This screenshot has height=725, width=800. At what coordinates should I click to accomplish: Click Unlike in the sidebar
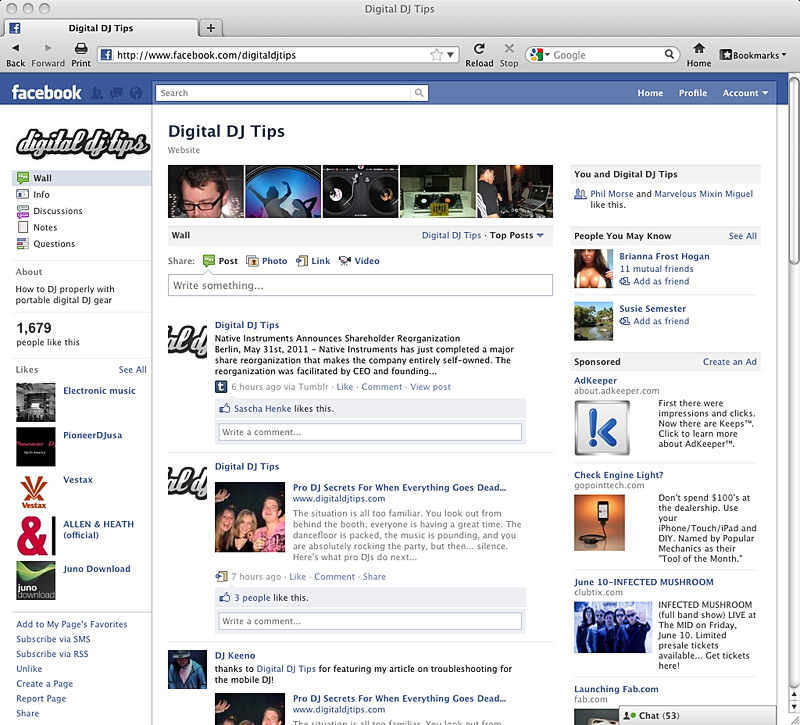[x=29, y=668]
